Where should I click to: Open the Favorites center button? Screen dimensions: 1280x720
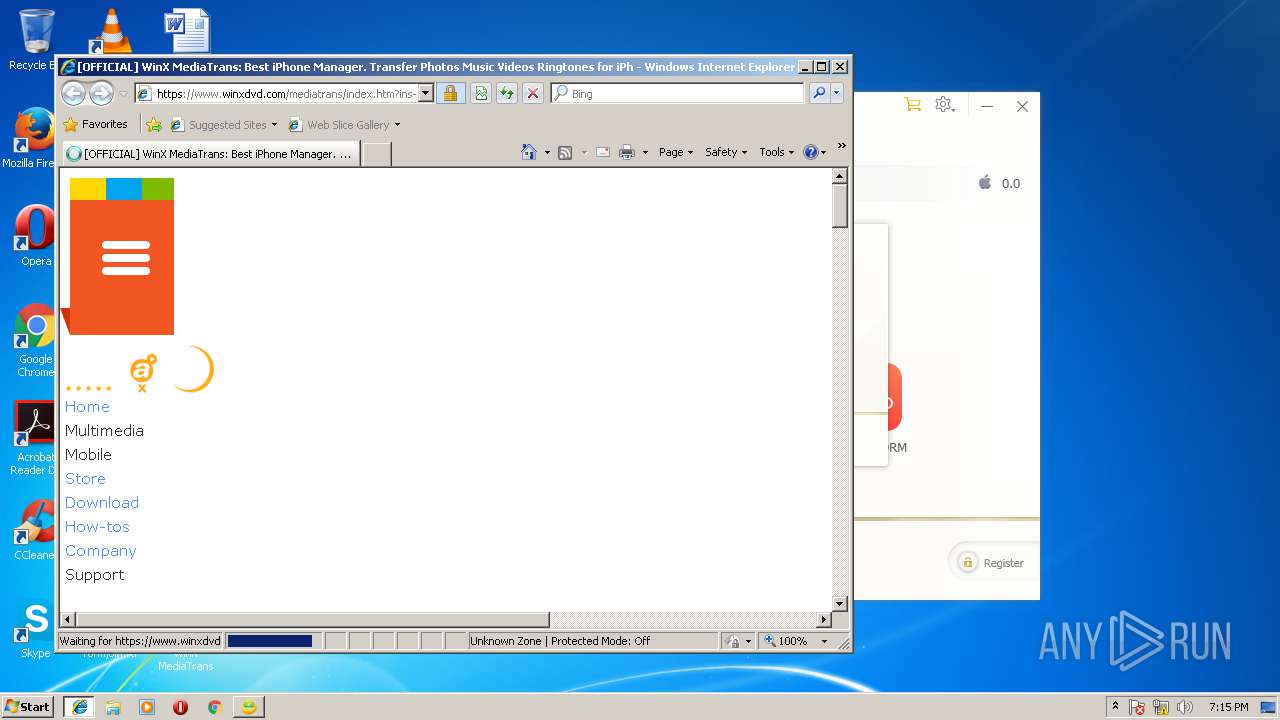[95, 124]
